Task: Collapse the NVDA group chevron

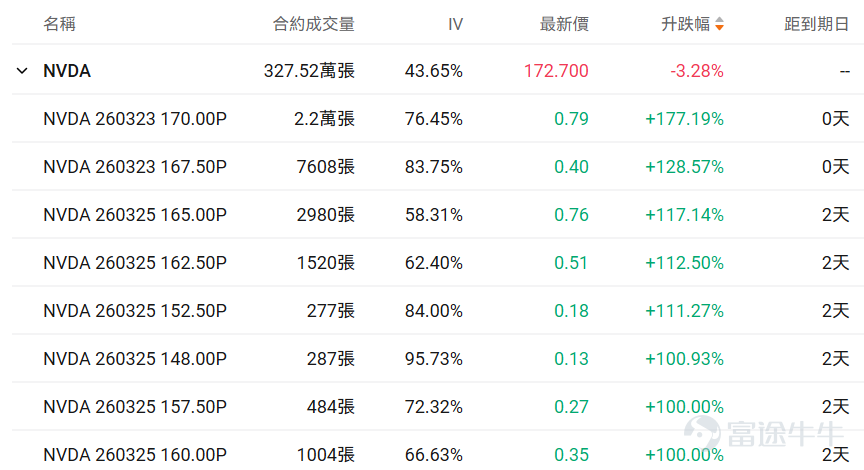Action: pyautogui.click(x=22, y=71)
